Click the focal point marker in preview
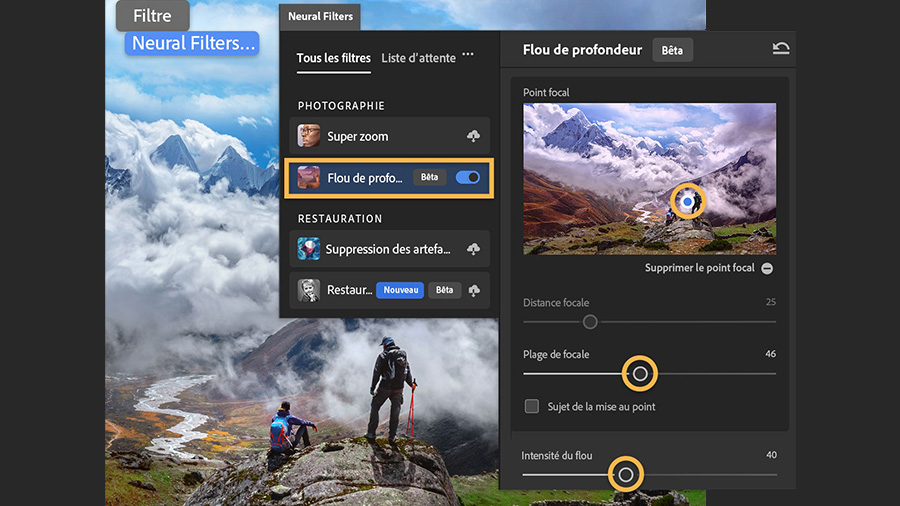 tap(687, 201)
